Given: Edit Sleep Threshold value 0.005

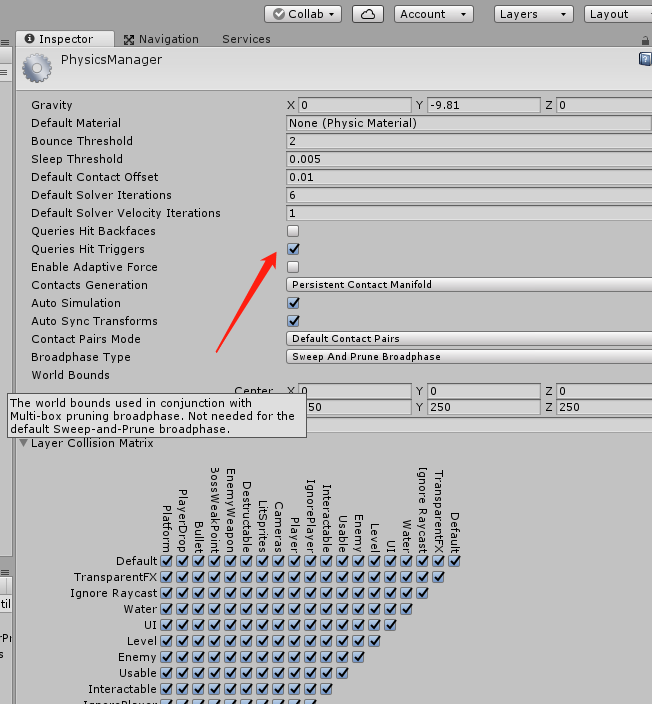Looking at the screenshot, I should (x=469, y=159).
